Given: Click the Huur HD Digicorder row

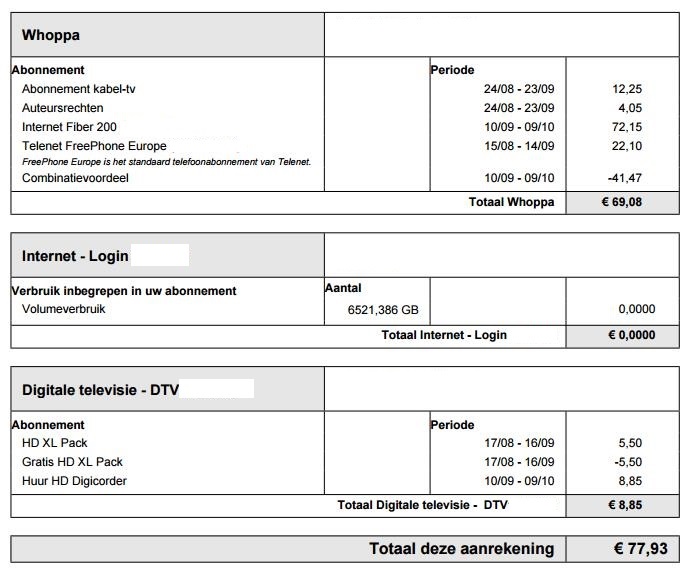Looking at the screenshot, I should (74, 481).
